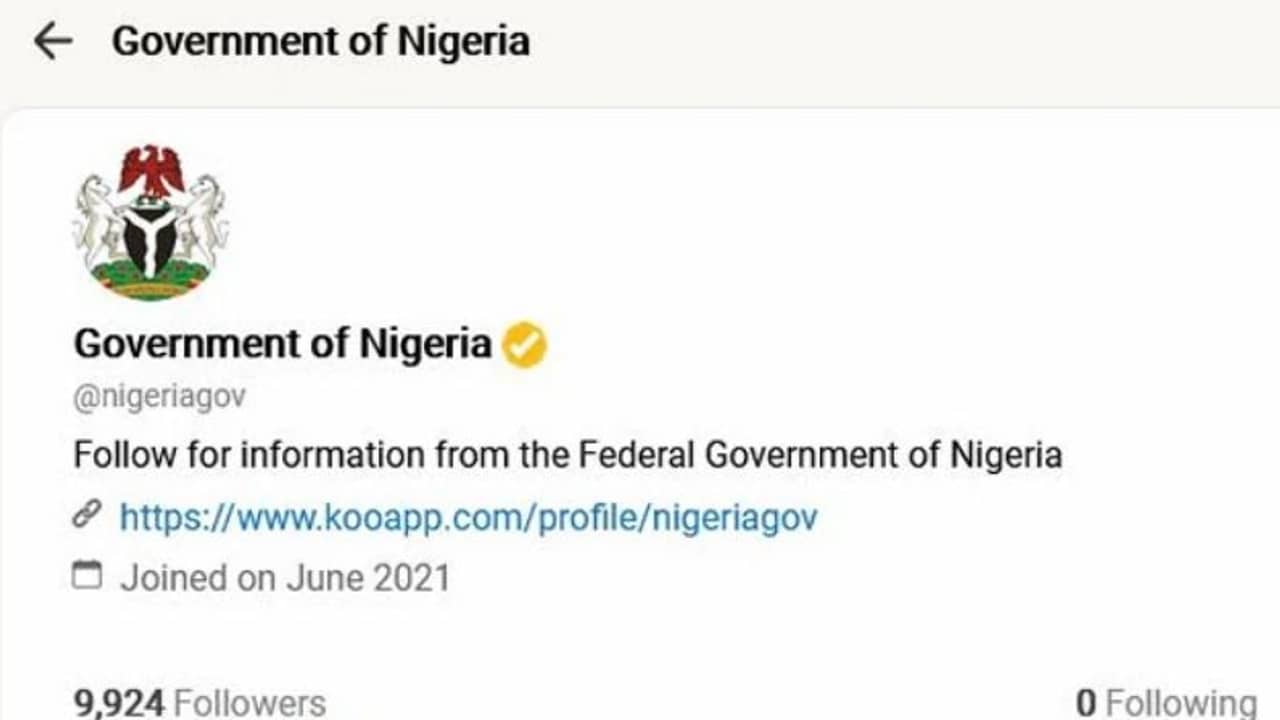This screenshot has width=1280, height=720.
Task: Open the Following list
Action: point(1180,703)
